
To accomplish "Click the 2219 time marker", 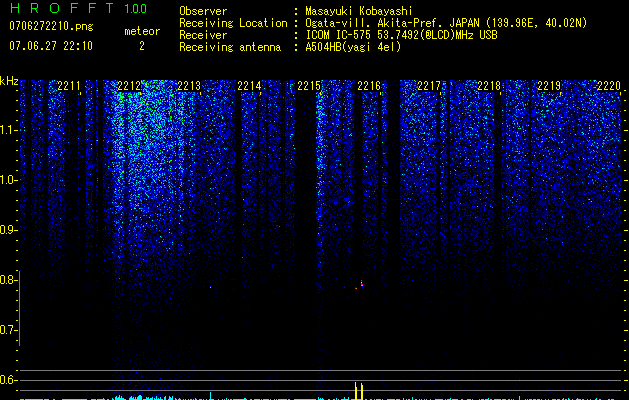I will pos(549,85).
